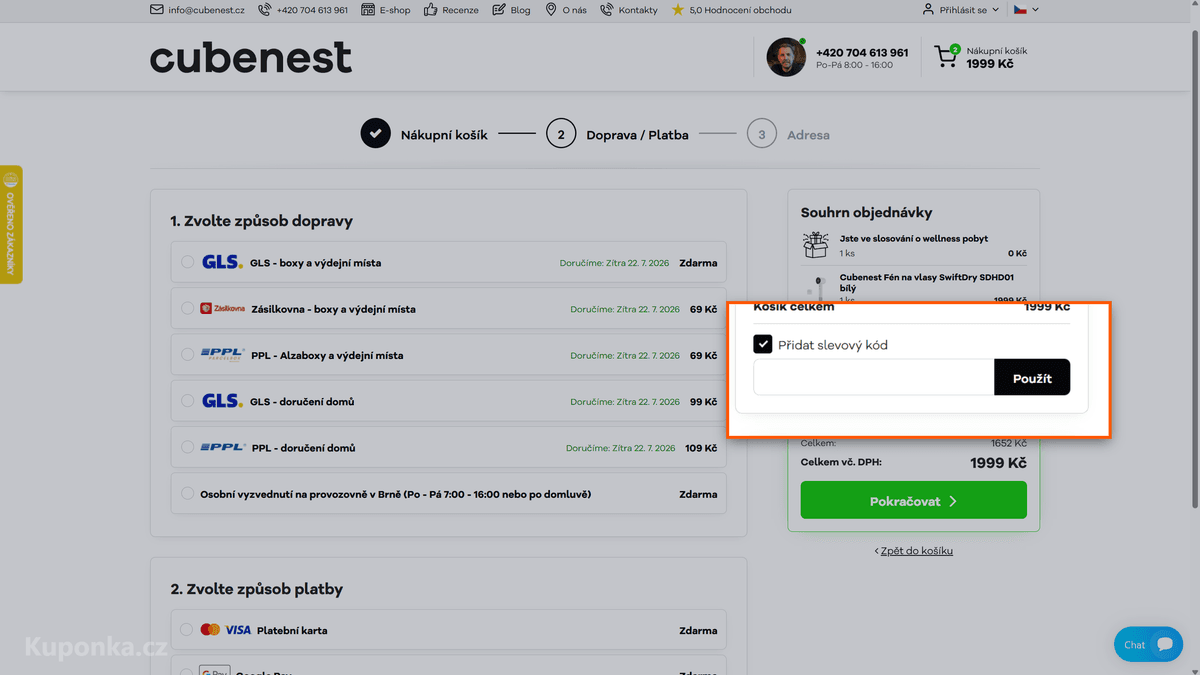Open the Blog menu item
This screenshot has height=675, width=1200.
click(x=512, y=10)
